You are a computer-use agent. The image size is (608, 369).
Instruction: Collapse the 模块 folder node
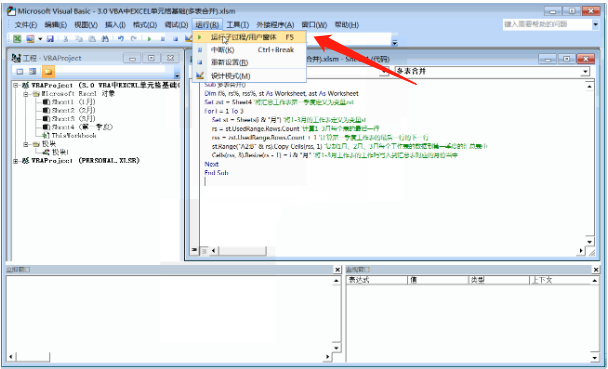(26, 144)
